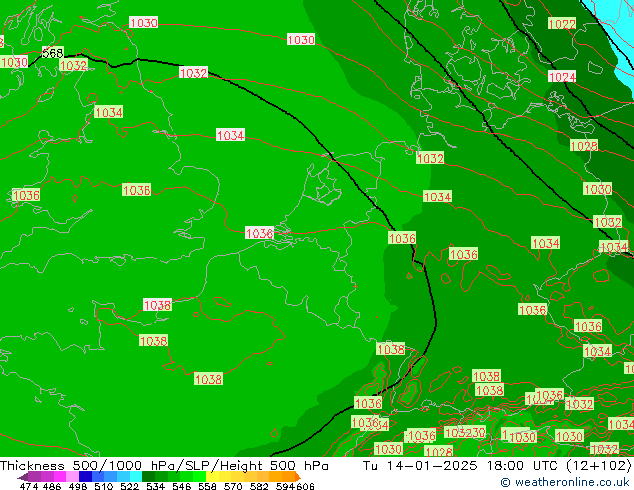The width and height of the screenshot is (634, 490).
Task: Click the magenta legend swatch
Action: pos(59,476)
